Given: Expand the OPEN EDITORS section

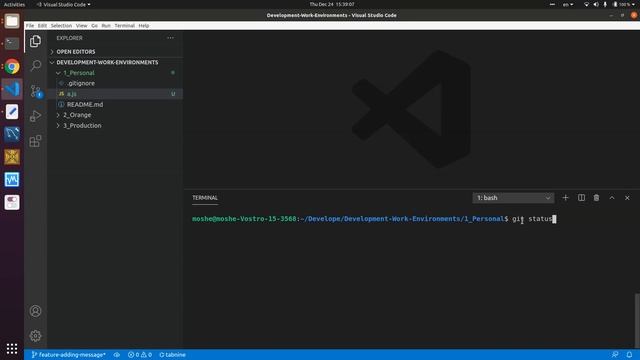Looking at the screenshot, I should coord(115,52).
